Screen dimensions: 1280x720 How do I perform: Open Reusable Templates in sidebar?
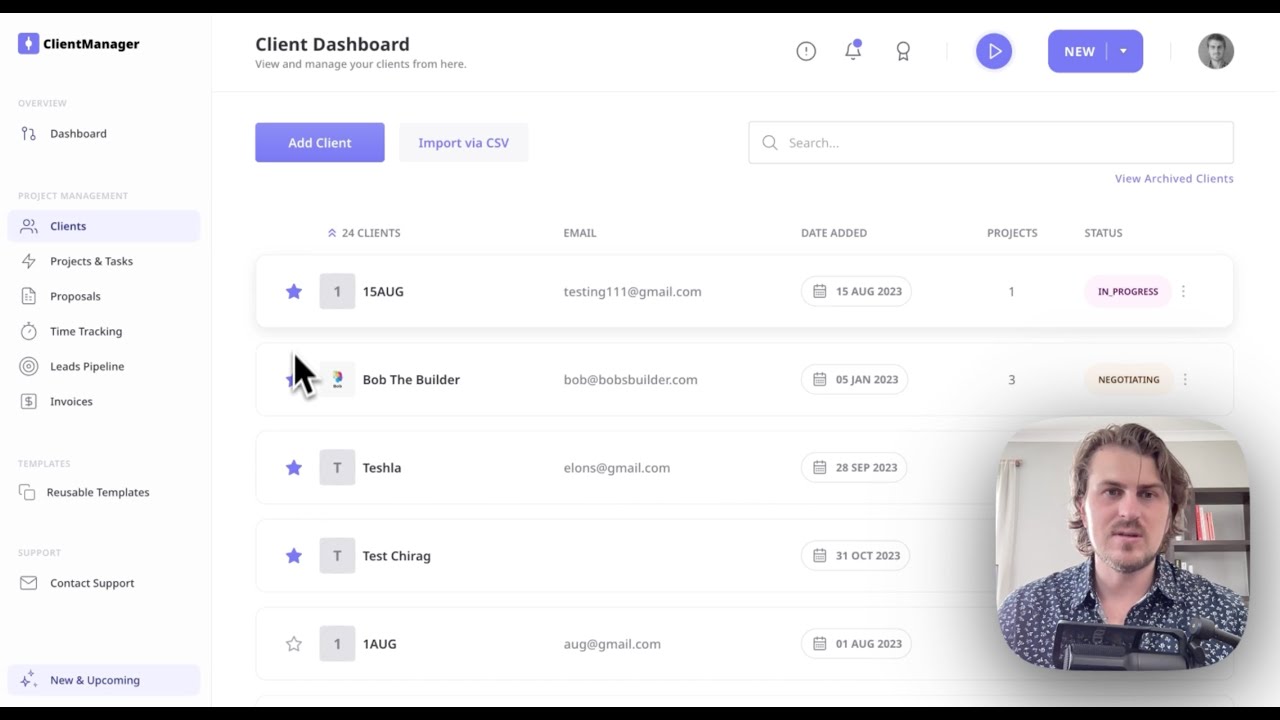click(98, 492)
